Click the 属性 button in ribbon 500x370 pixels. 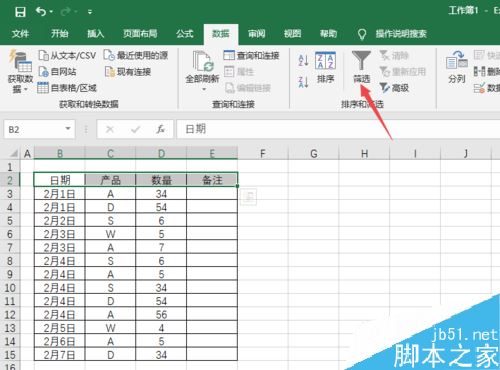click(239, 71)
